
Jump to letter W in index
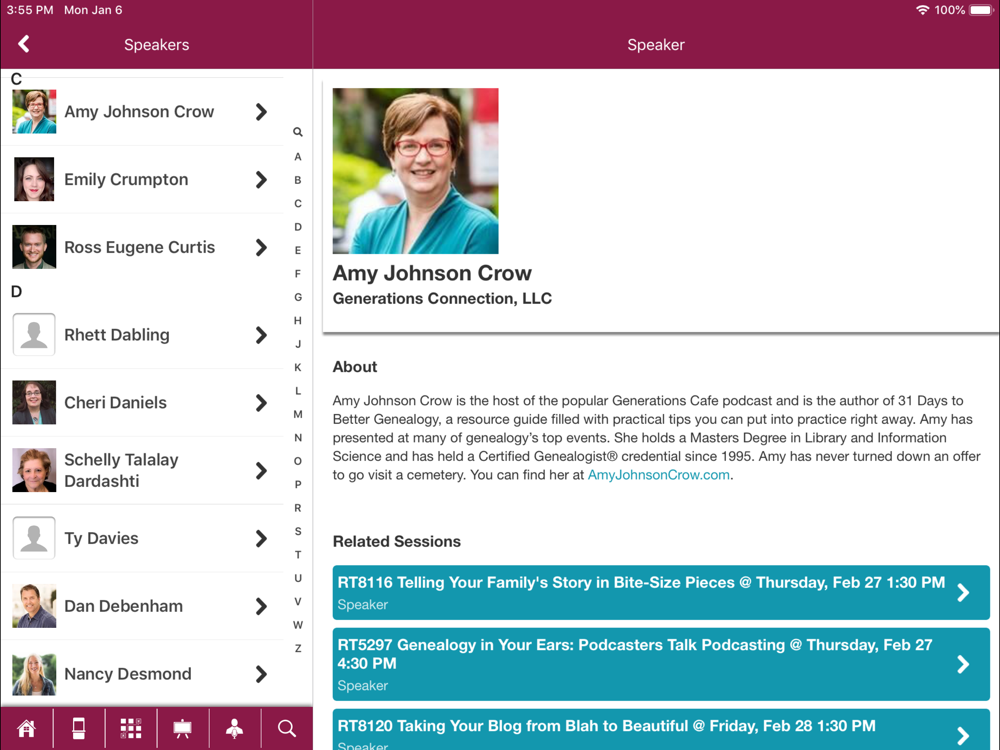(x=298, y=625)
